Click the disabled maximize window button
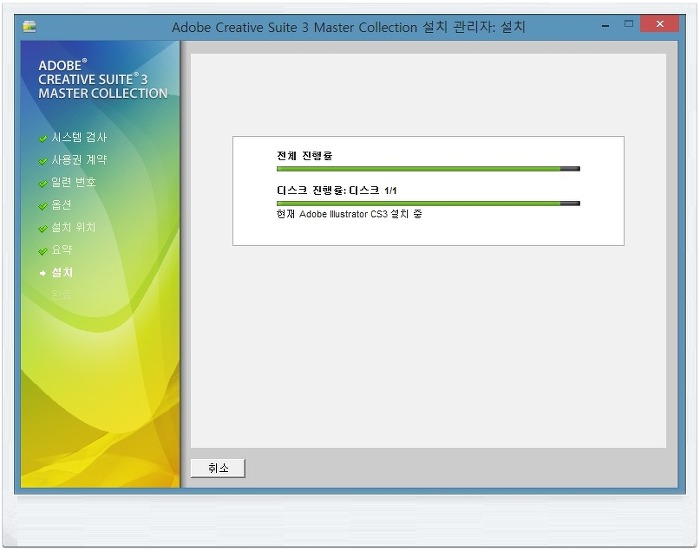This screenshot has height=550, width=700. click(629, 24)
